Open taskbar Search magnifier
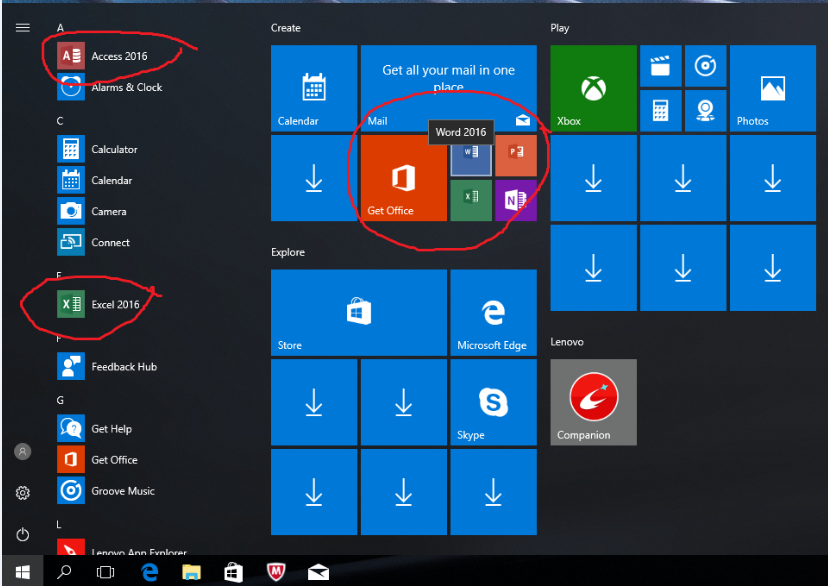The width and height of the screenshot is (828, 586). [x=64, y=572]
